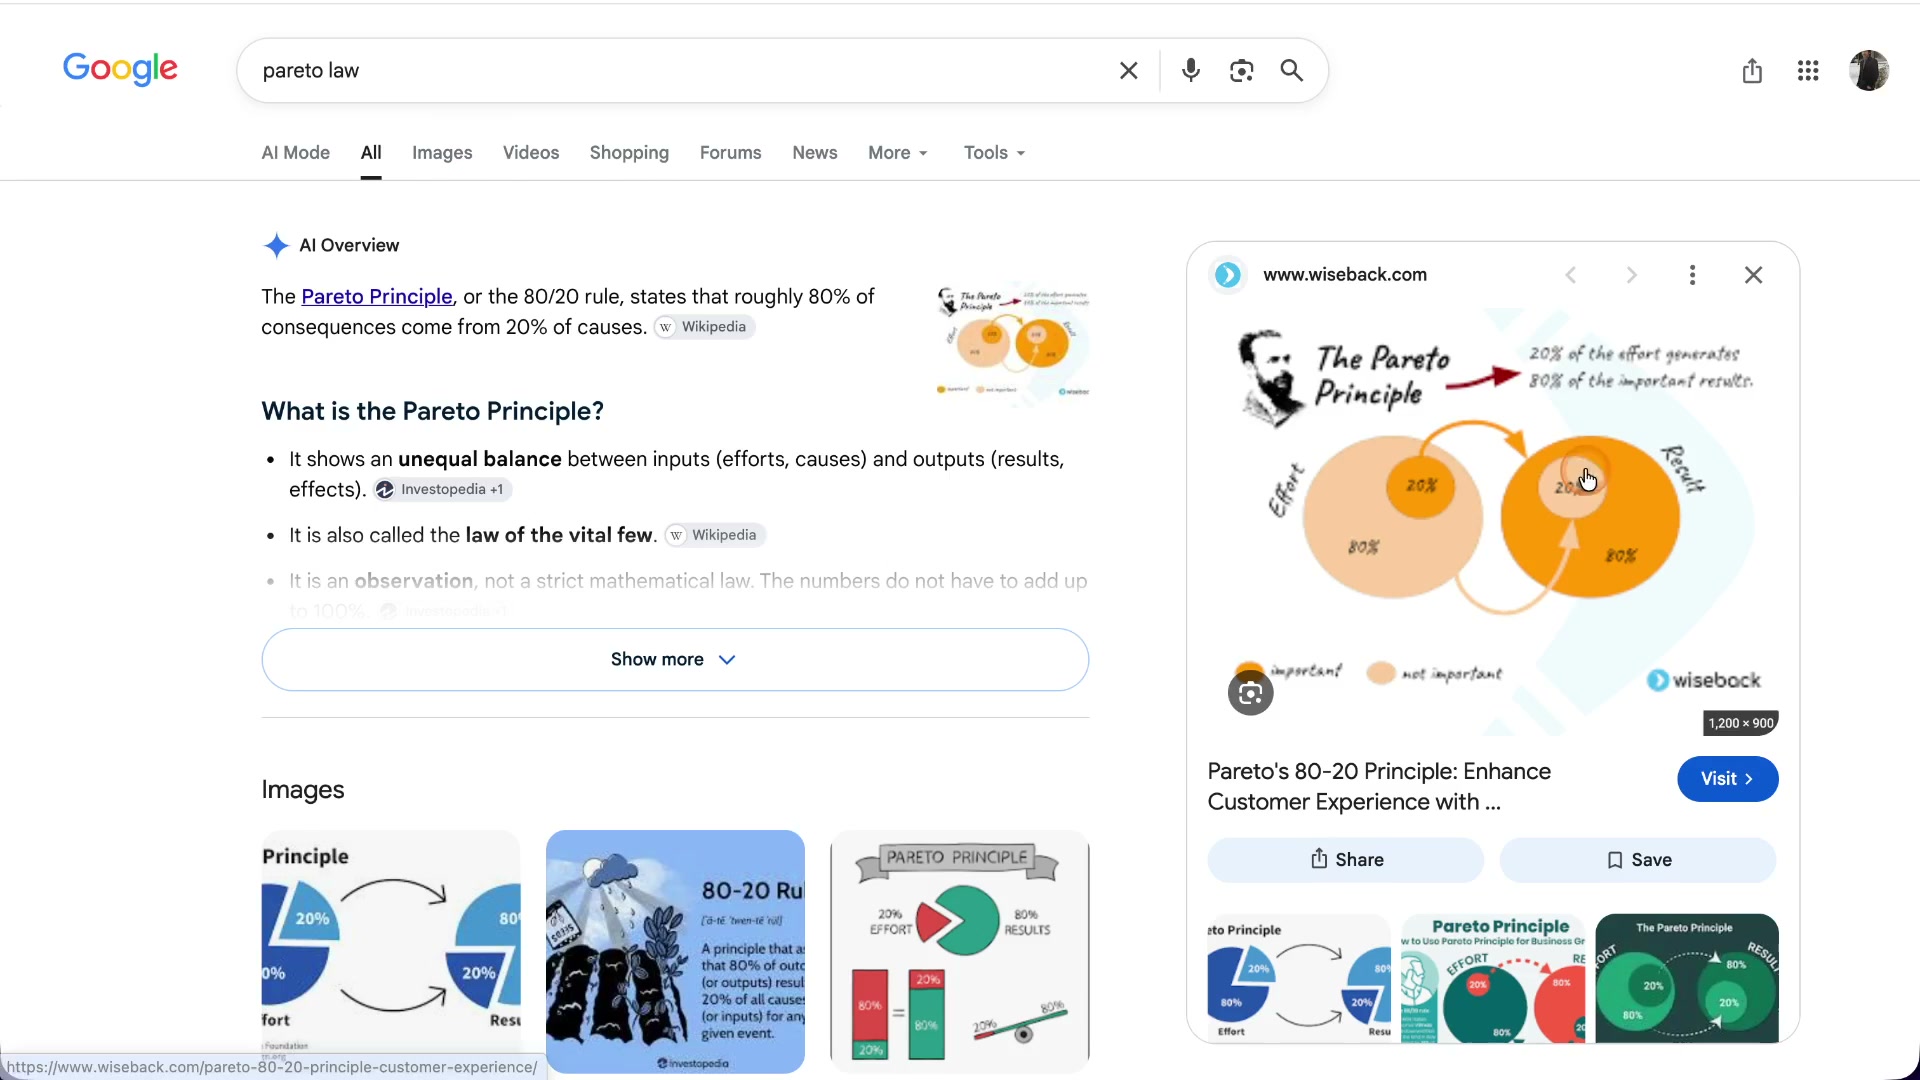Switch to Forums tab

click(x=730, y=153)
